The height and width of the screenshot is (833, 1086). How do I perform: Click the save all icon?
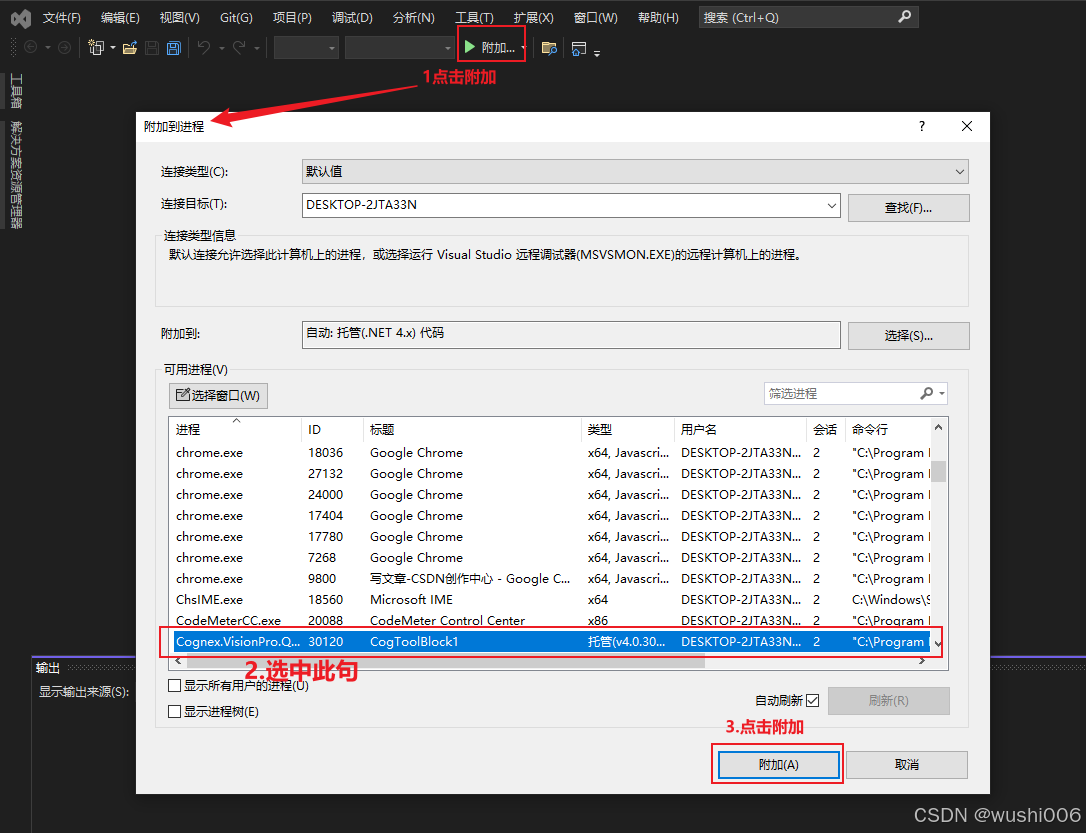(174, 47)
